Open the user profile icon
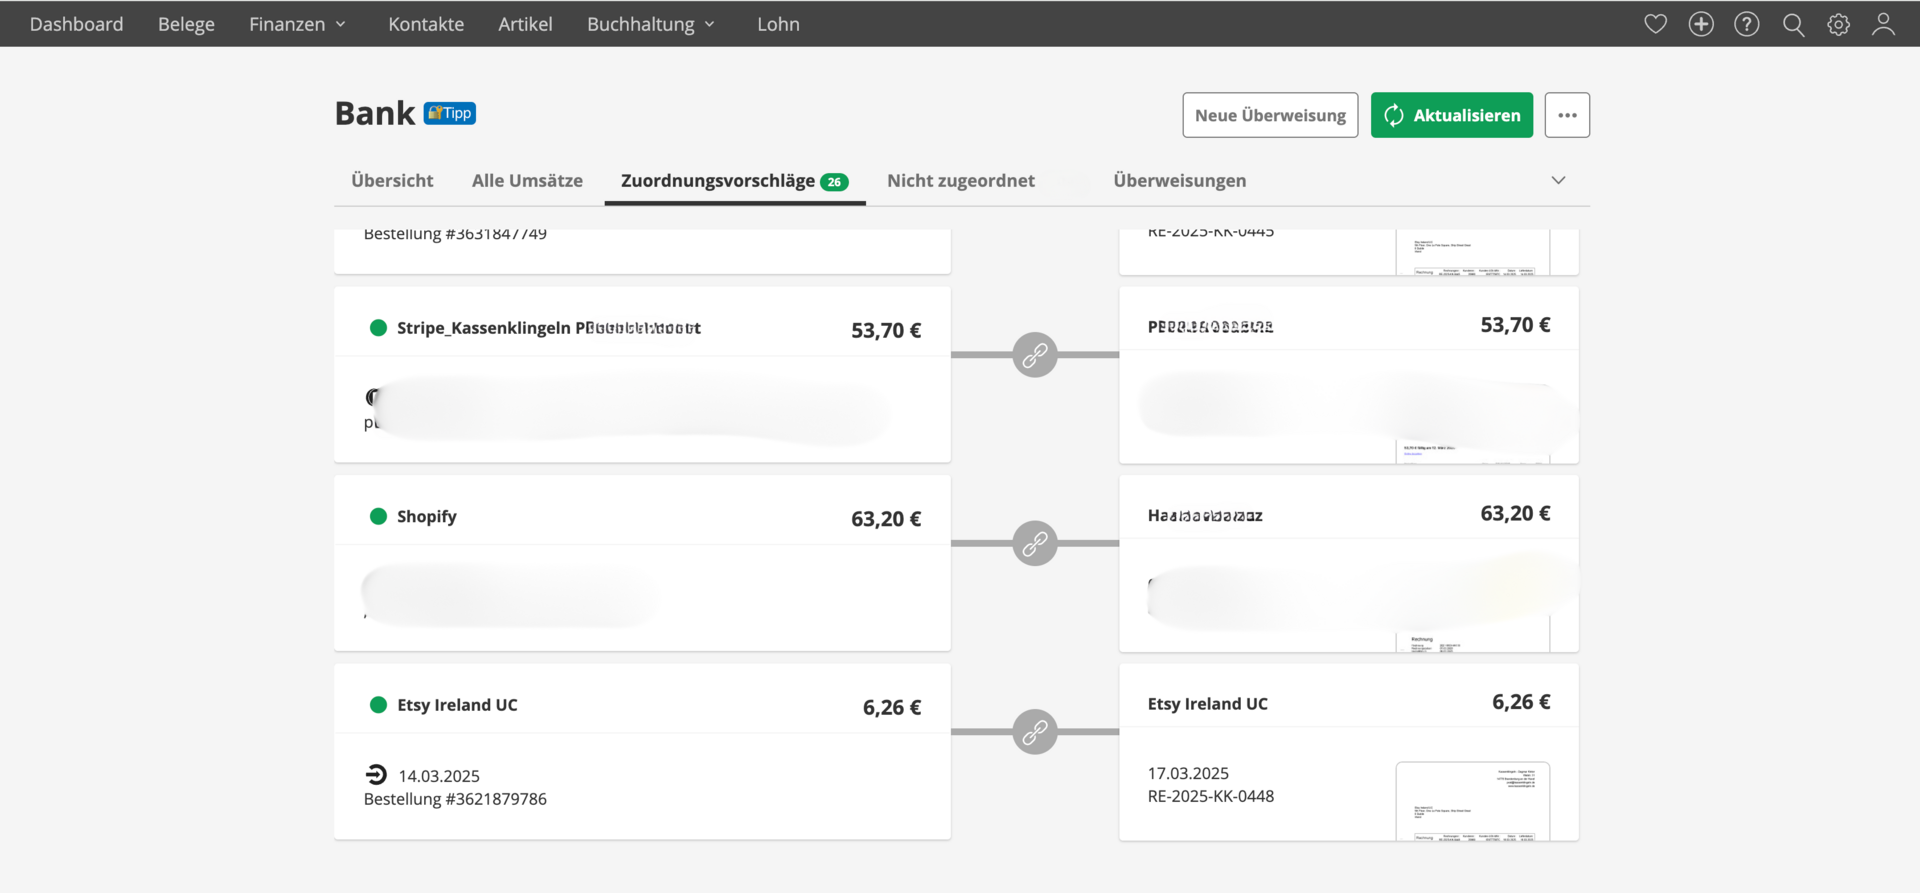This screenshot has height=893, width=1920. point(1883,24)
